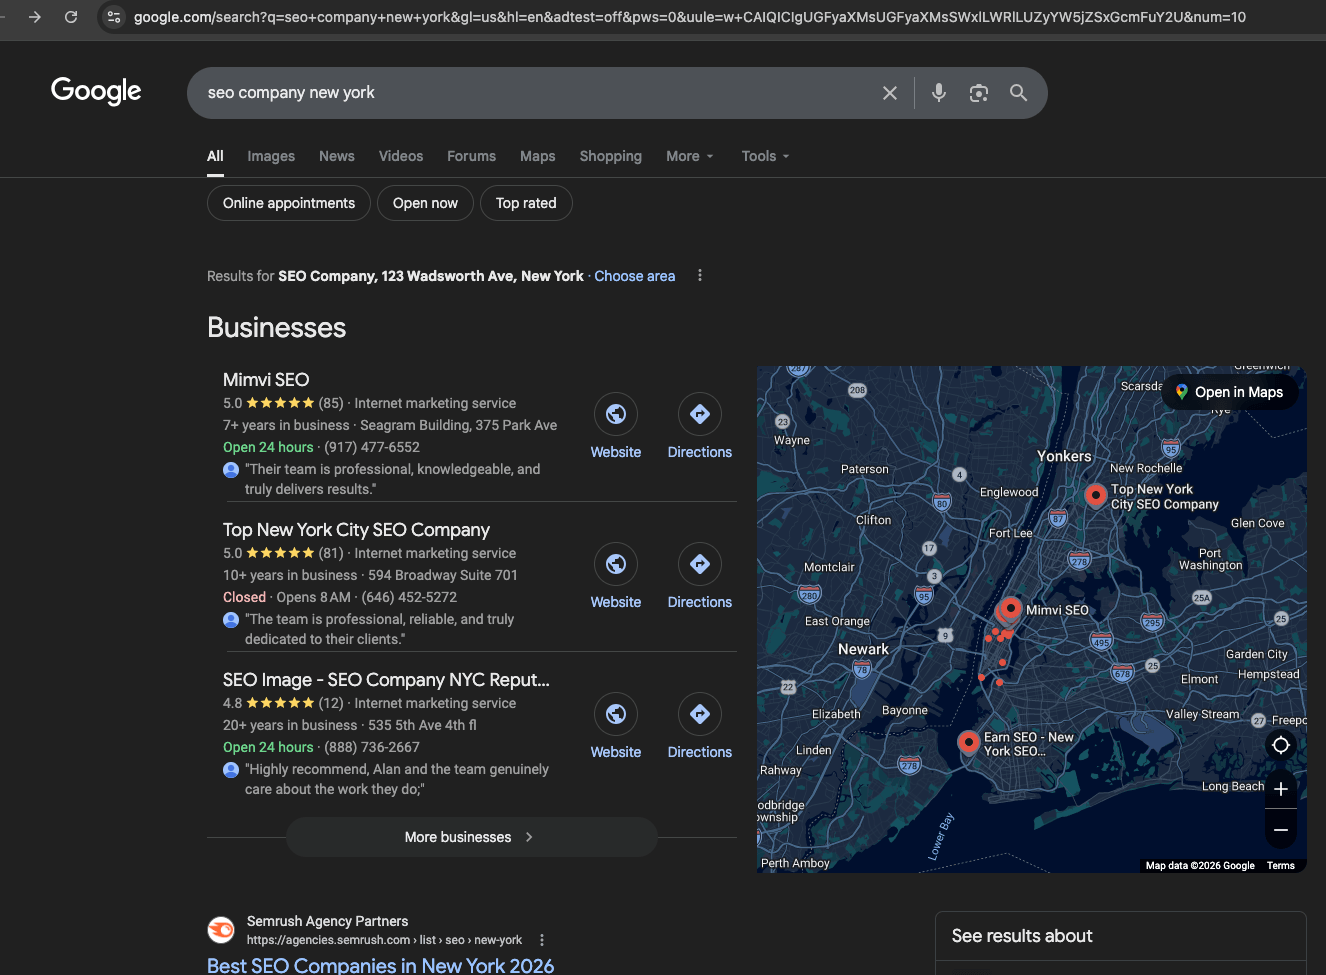Screen dimensions: 1326x975
Task: Toggle the Top rated filter chip
Action: [526, 203]
